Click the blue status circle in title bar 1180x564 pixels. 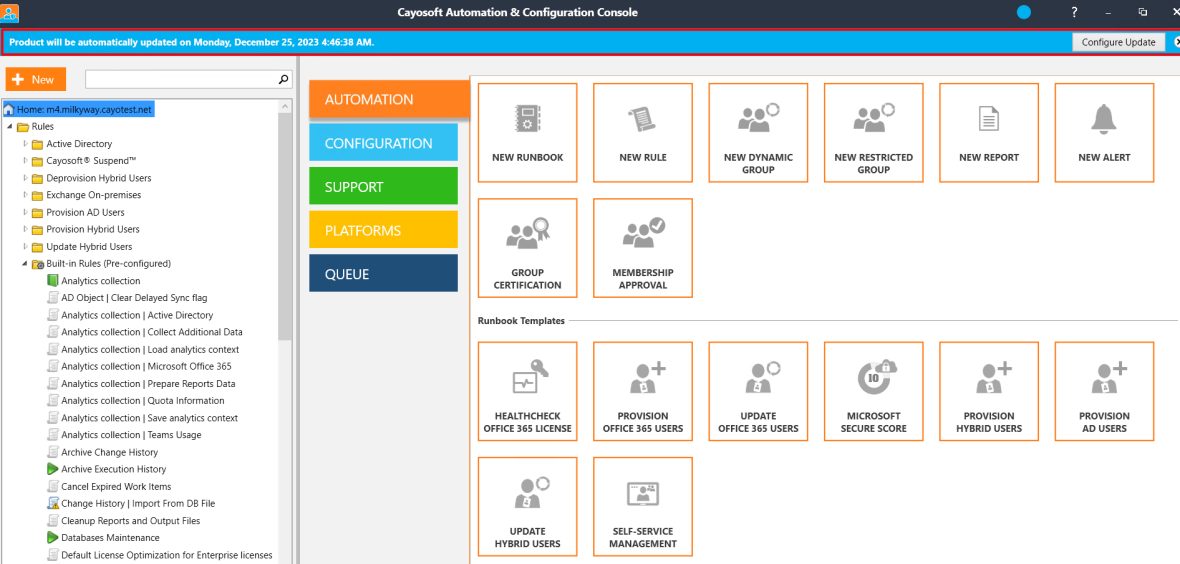pos(1023,12)
